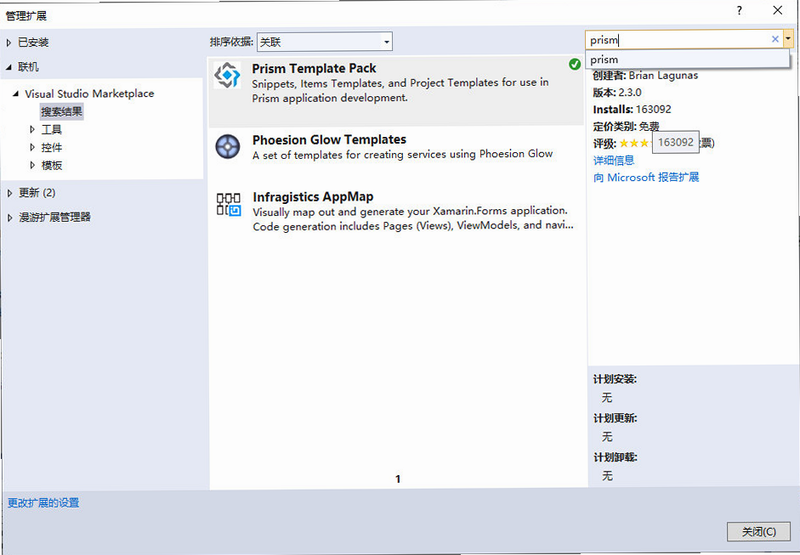
Task: Click the Infragistics AppMap icon
Action: (228, 204)
